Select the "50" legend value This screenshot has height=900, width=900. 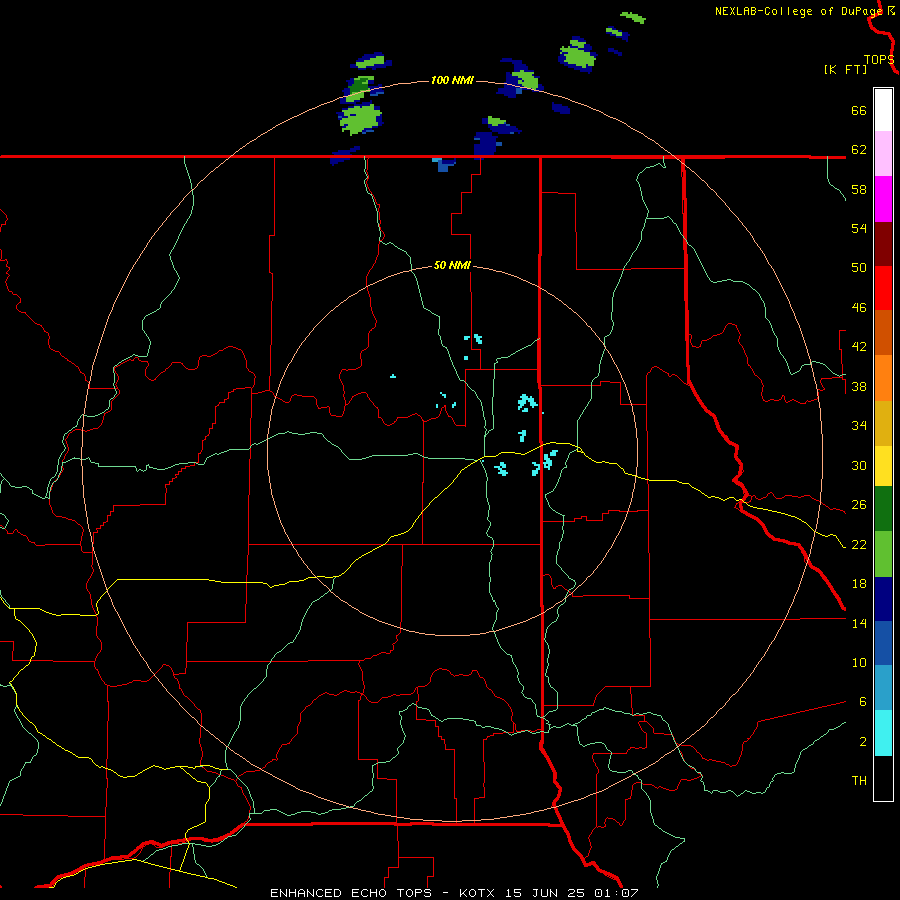859,268
